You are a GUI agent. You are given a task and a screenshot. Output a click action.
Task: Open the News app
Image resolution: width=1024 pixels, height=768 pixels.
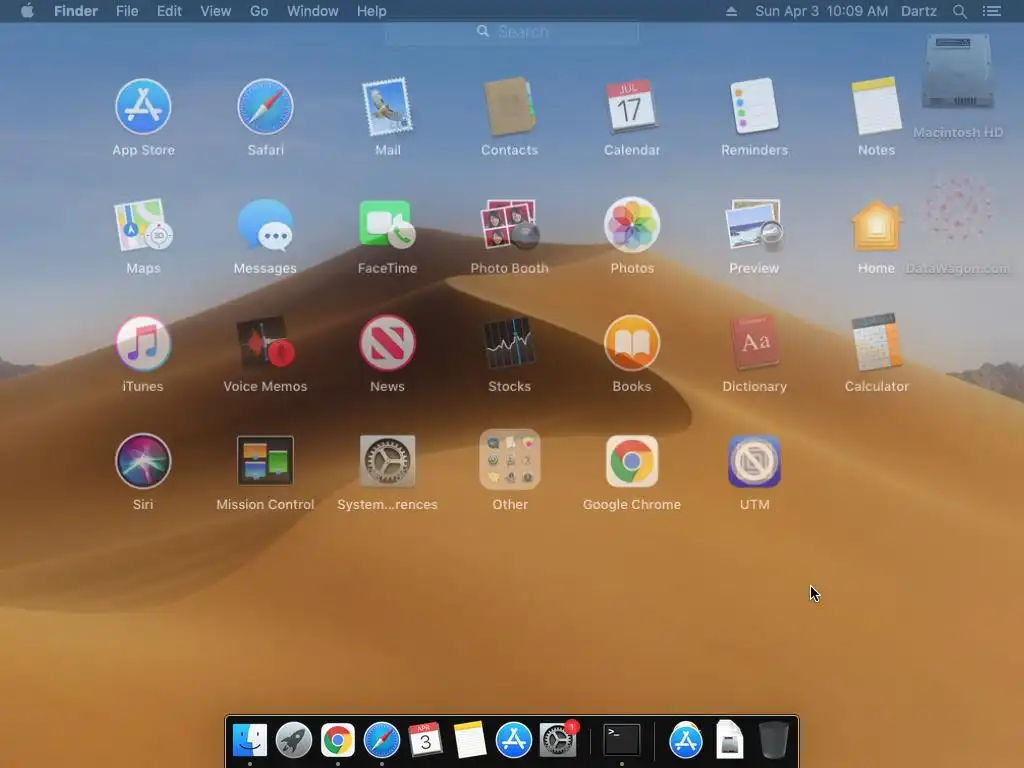[x=387, y=343]
